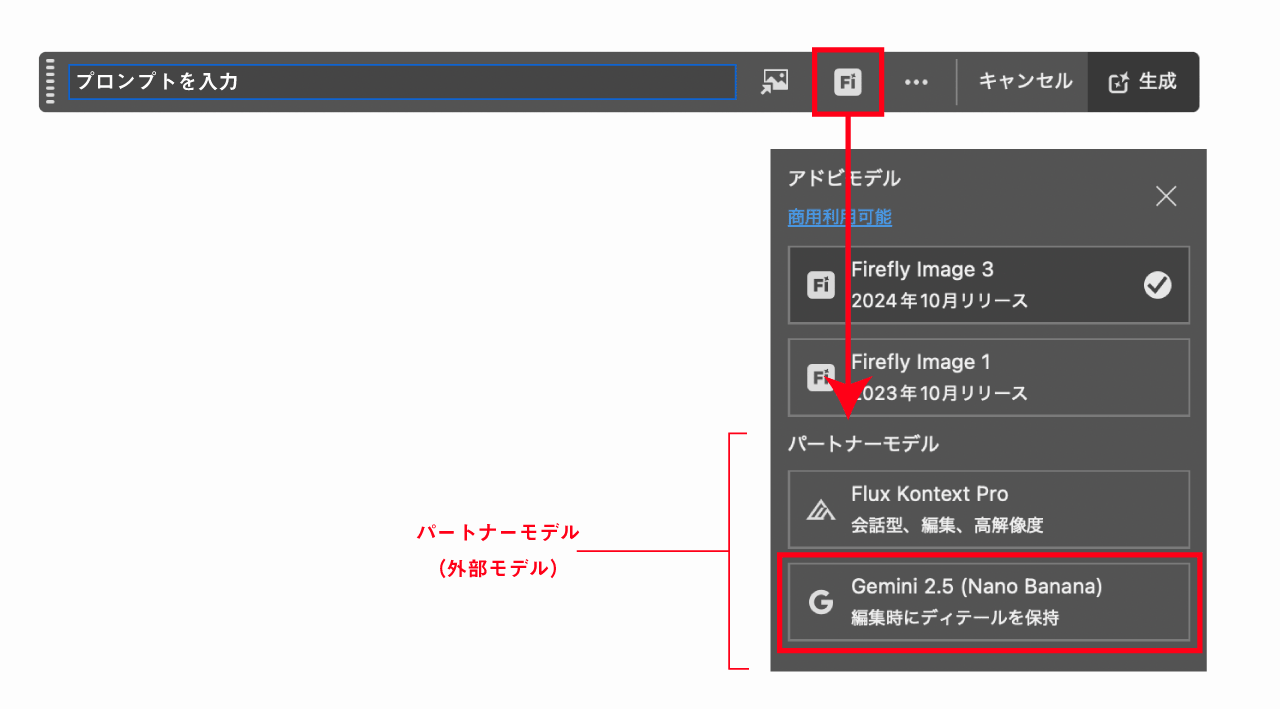The width and height of the screenshot is (1280, 709).
Task: Open the Firefly model picker icon
Action: click(848, 82)
